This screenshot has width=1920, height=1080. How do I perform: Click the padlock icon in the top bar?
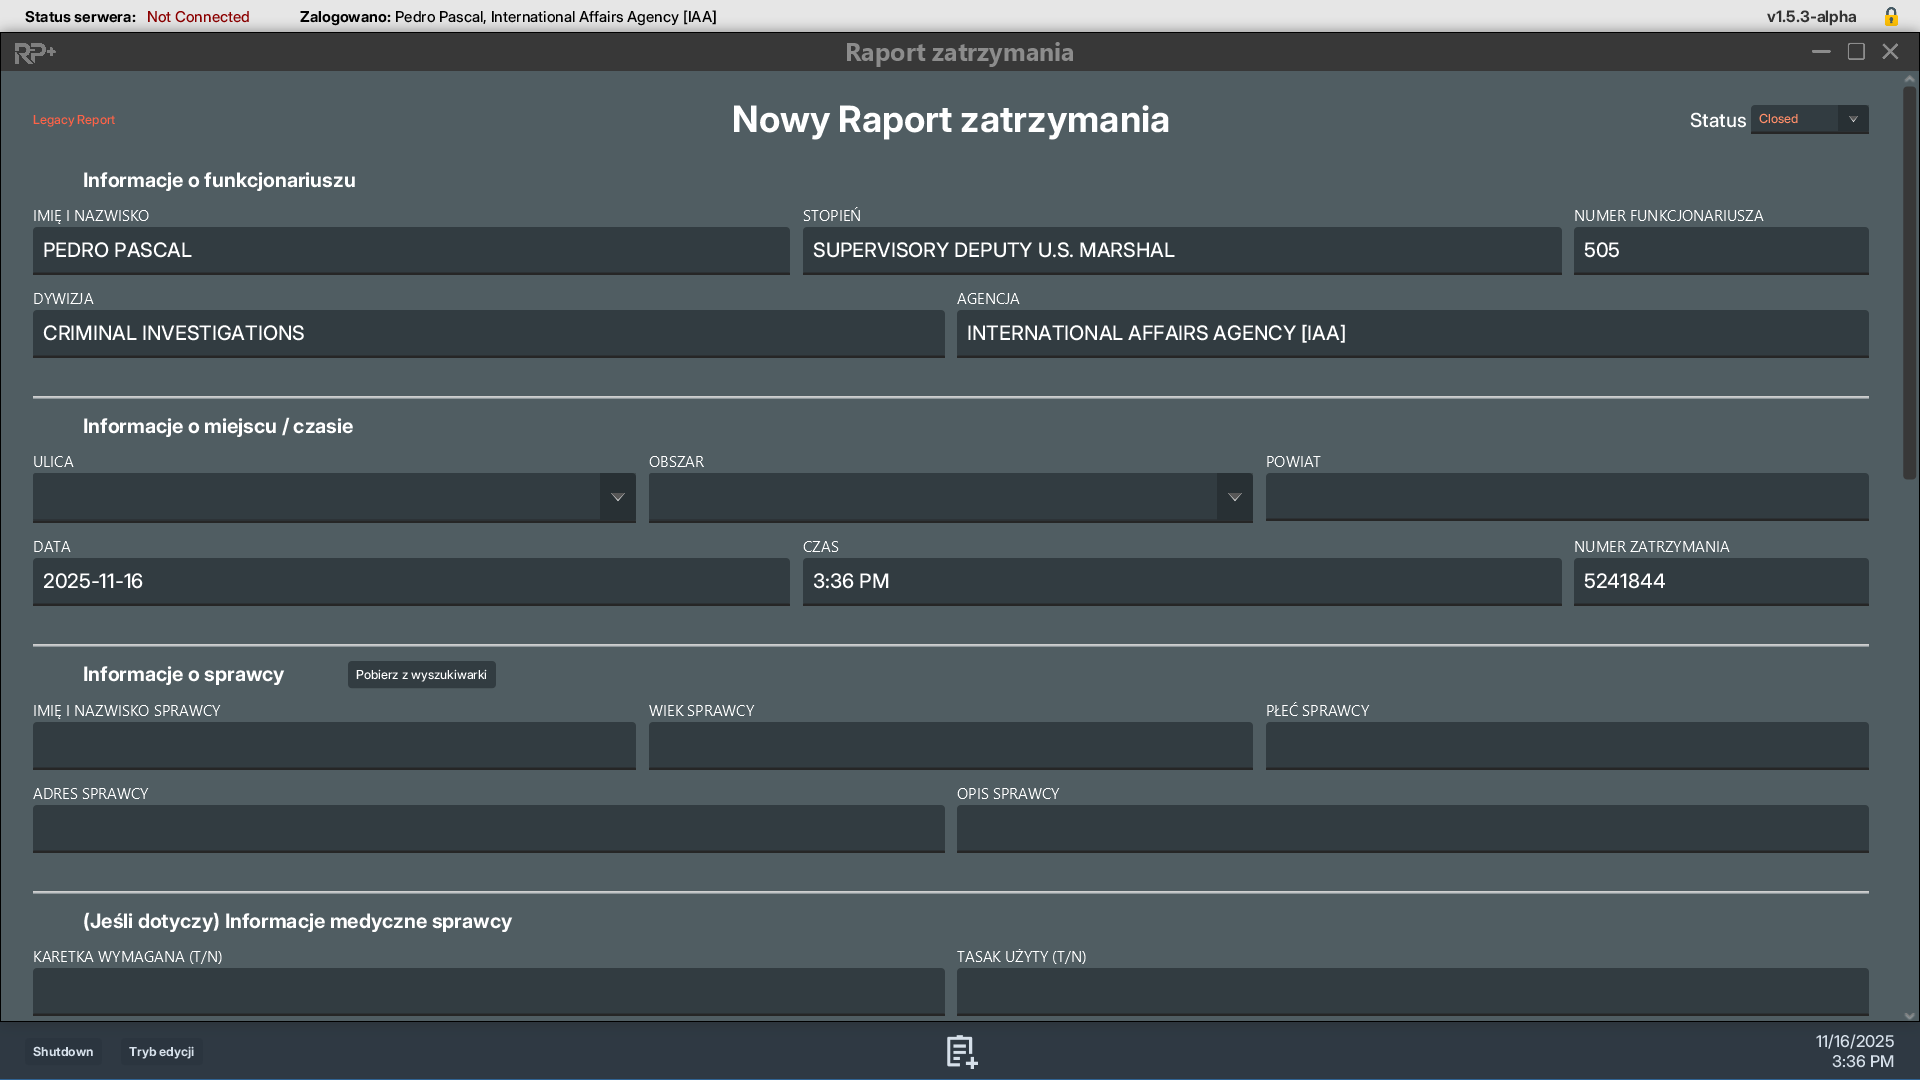[1890, 16]
